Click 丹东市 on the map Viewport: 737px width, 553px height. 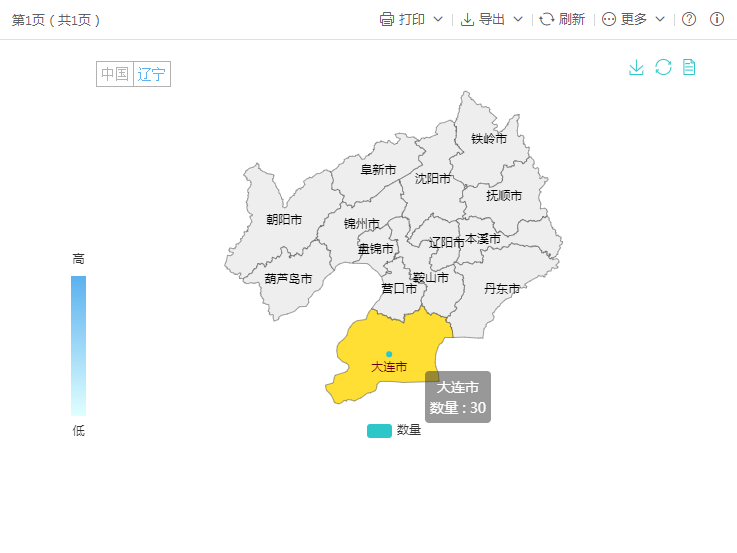(x=502, y=288)
